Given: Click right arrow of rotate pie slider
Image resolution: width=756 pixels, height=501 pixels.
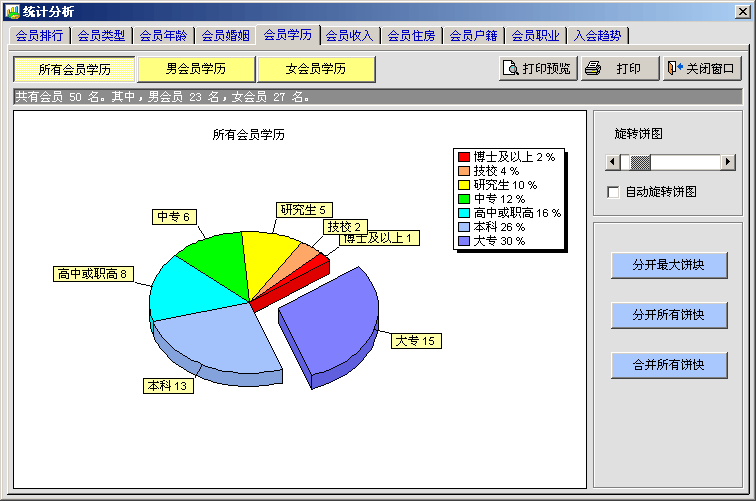Looking at the screenshot, I should pyautogui.click(x=728, y=162).
